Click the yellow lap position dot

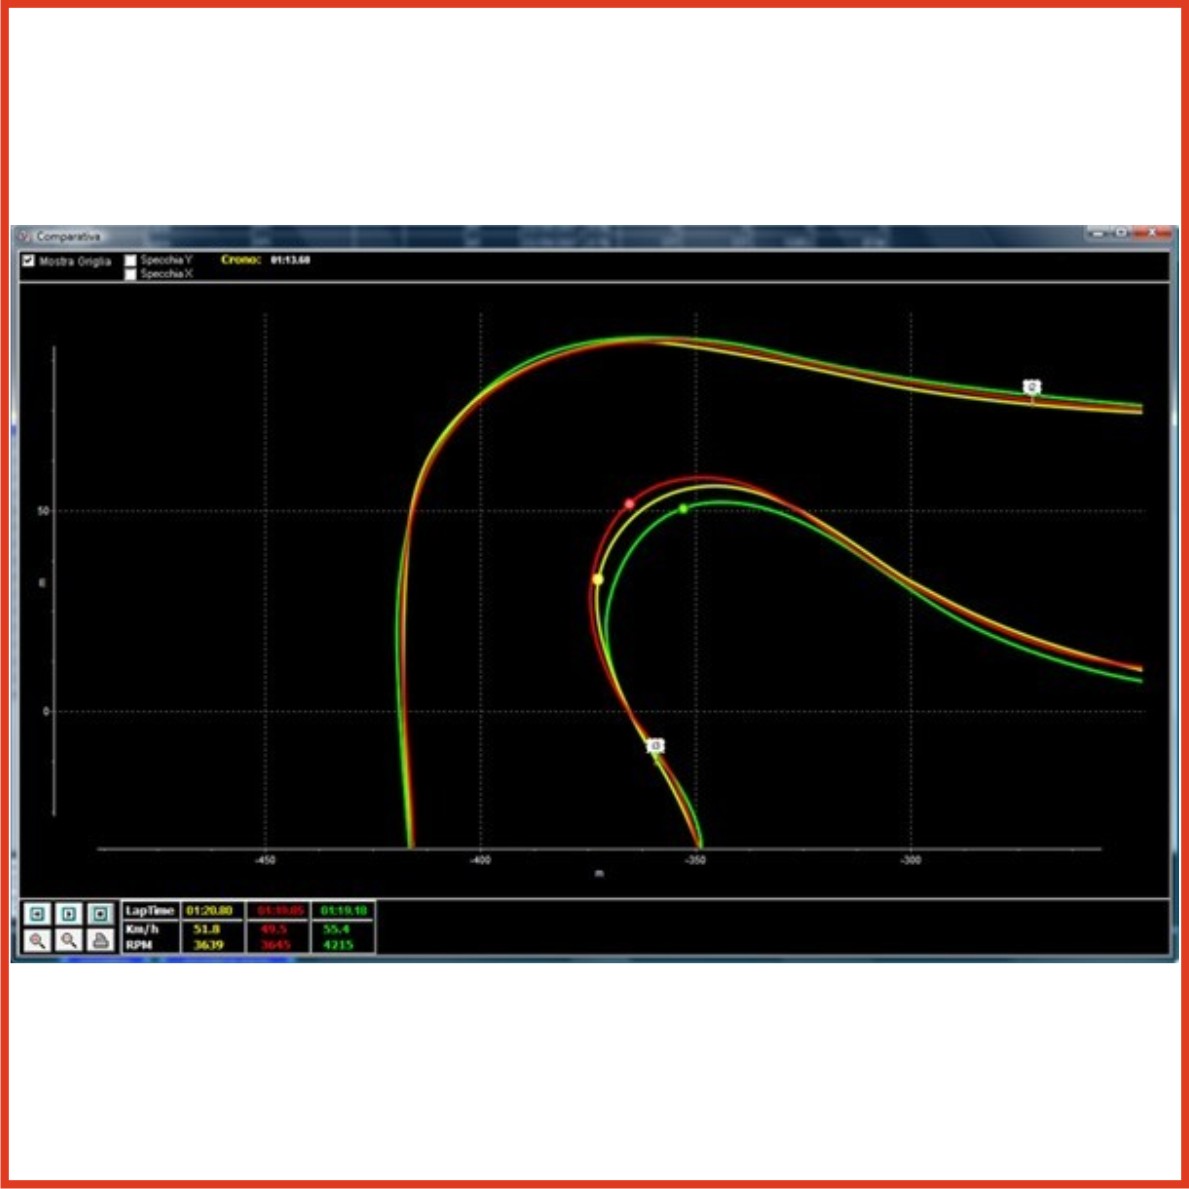(598, 579)
